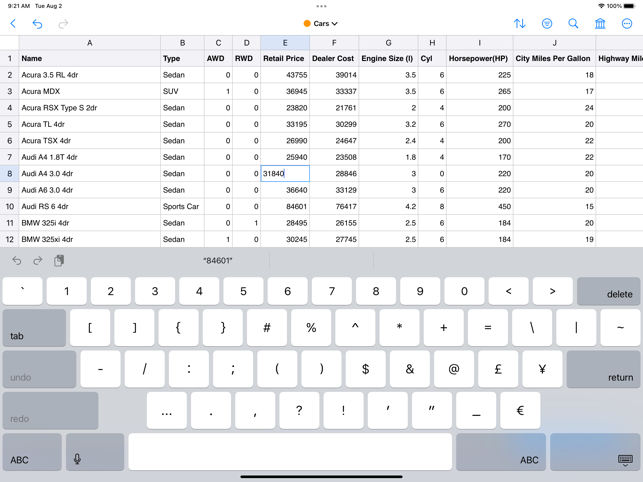Tap the space bar
Image resolution: width=643 pixels, height=482 pixels.
(290, 452)
